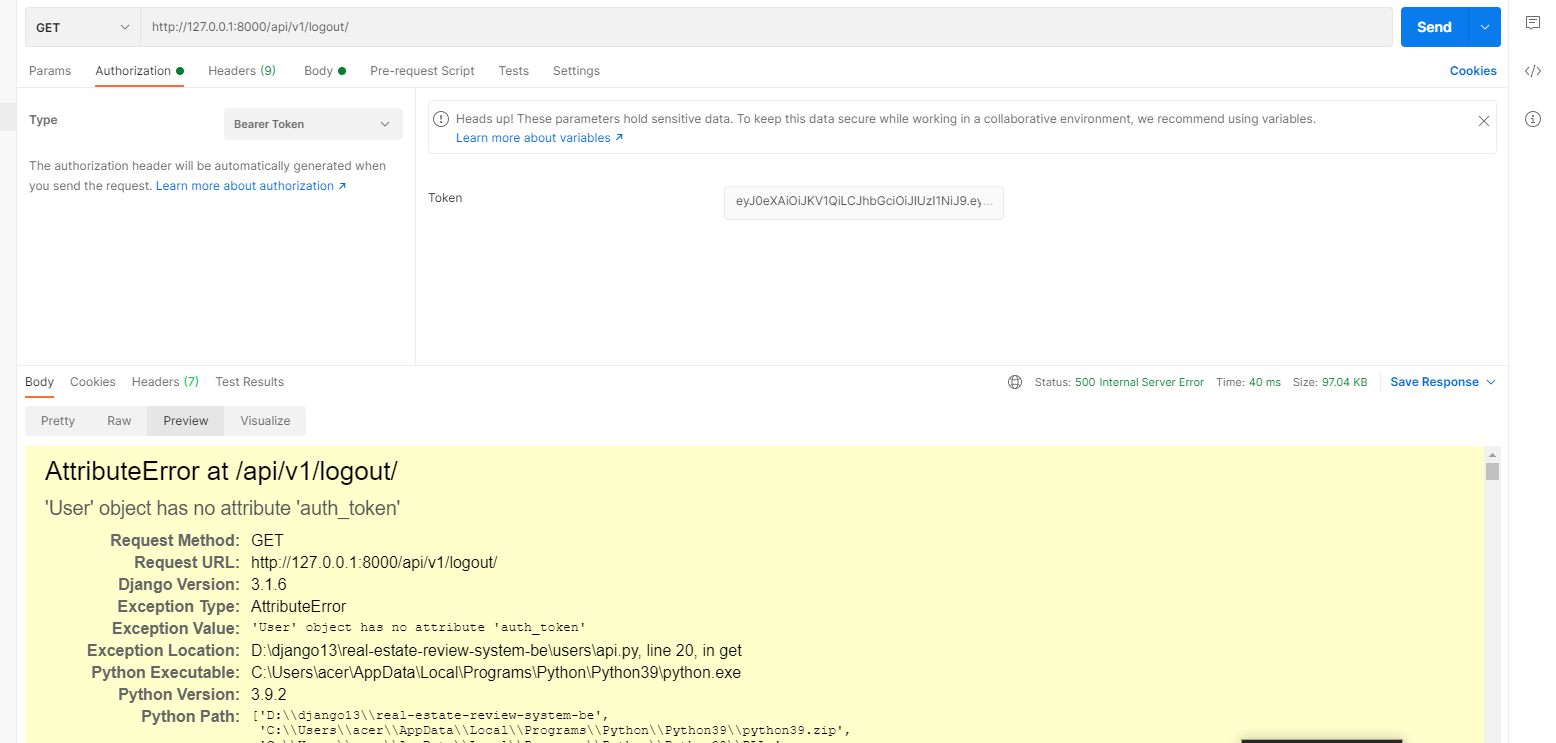Click the request URL field
The image size is (1556, 743).
[766, 27]
